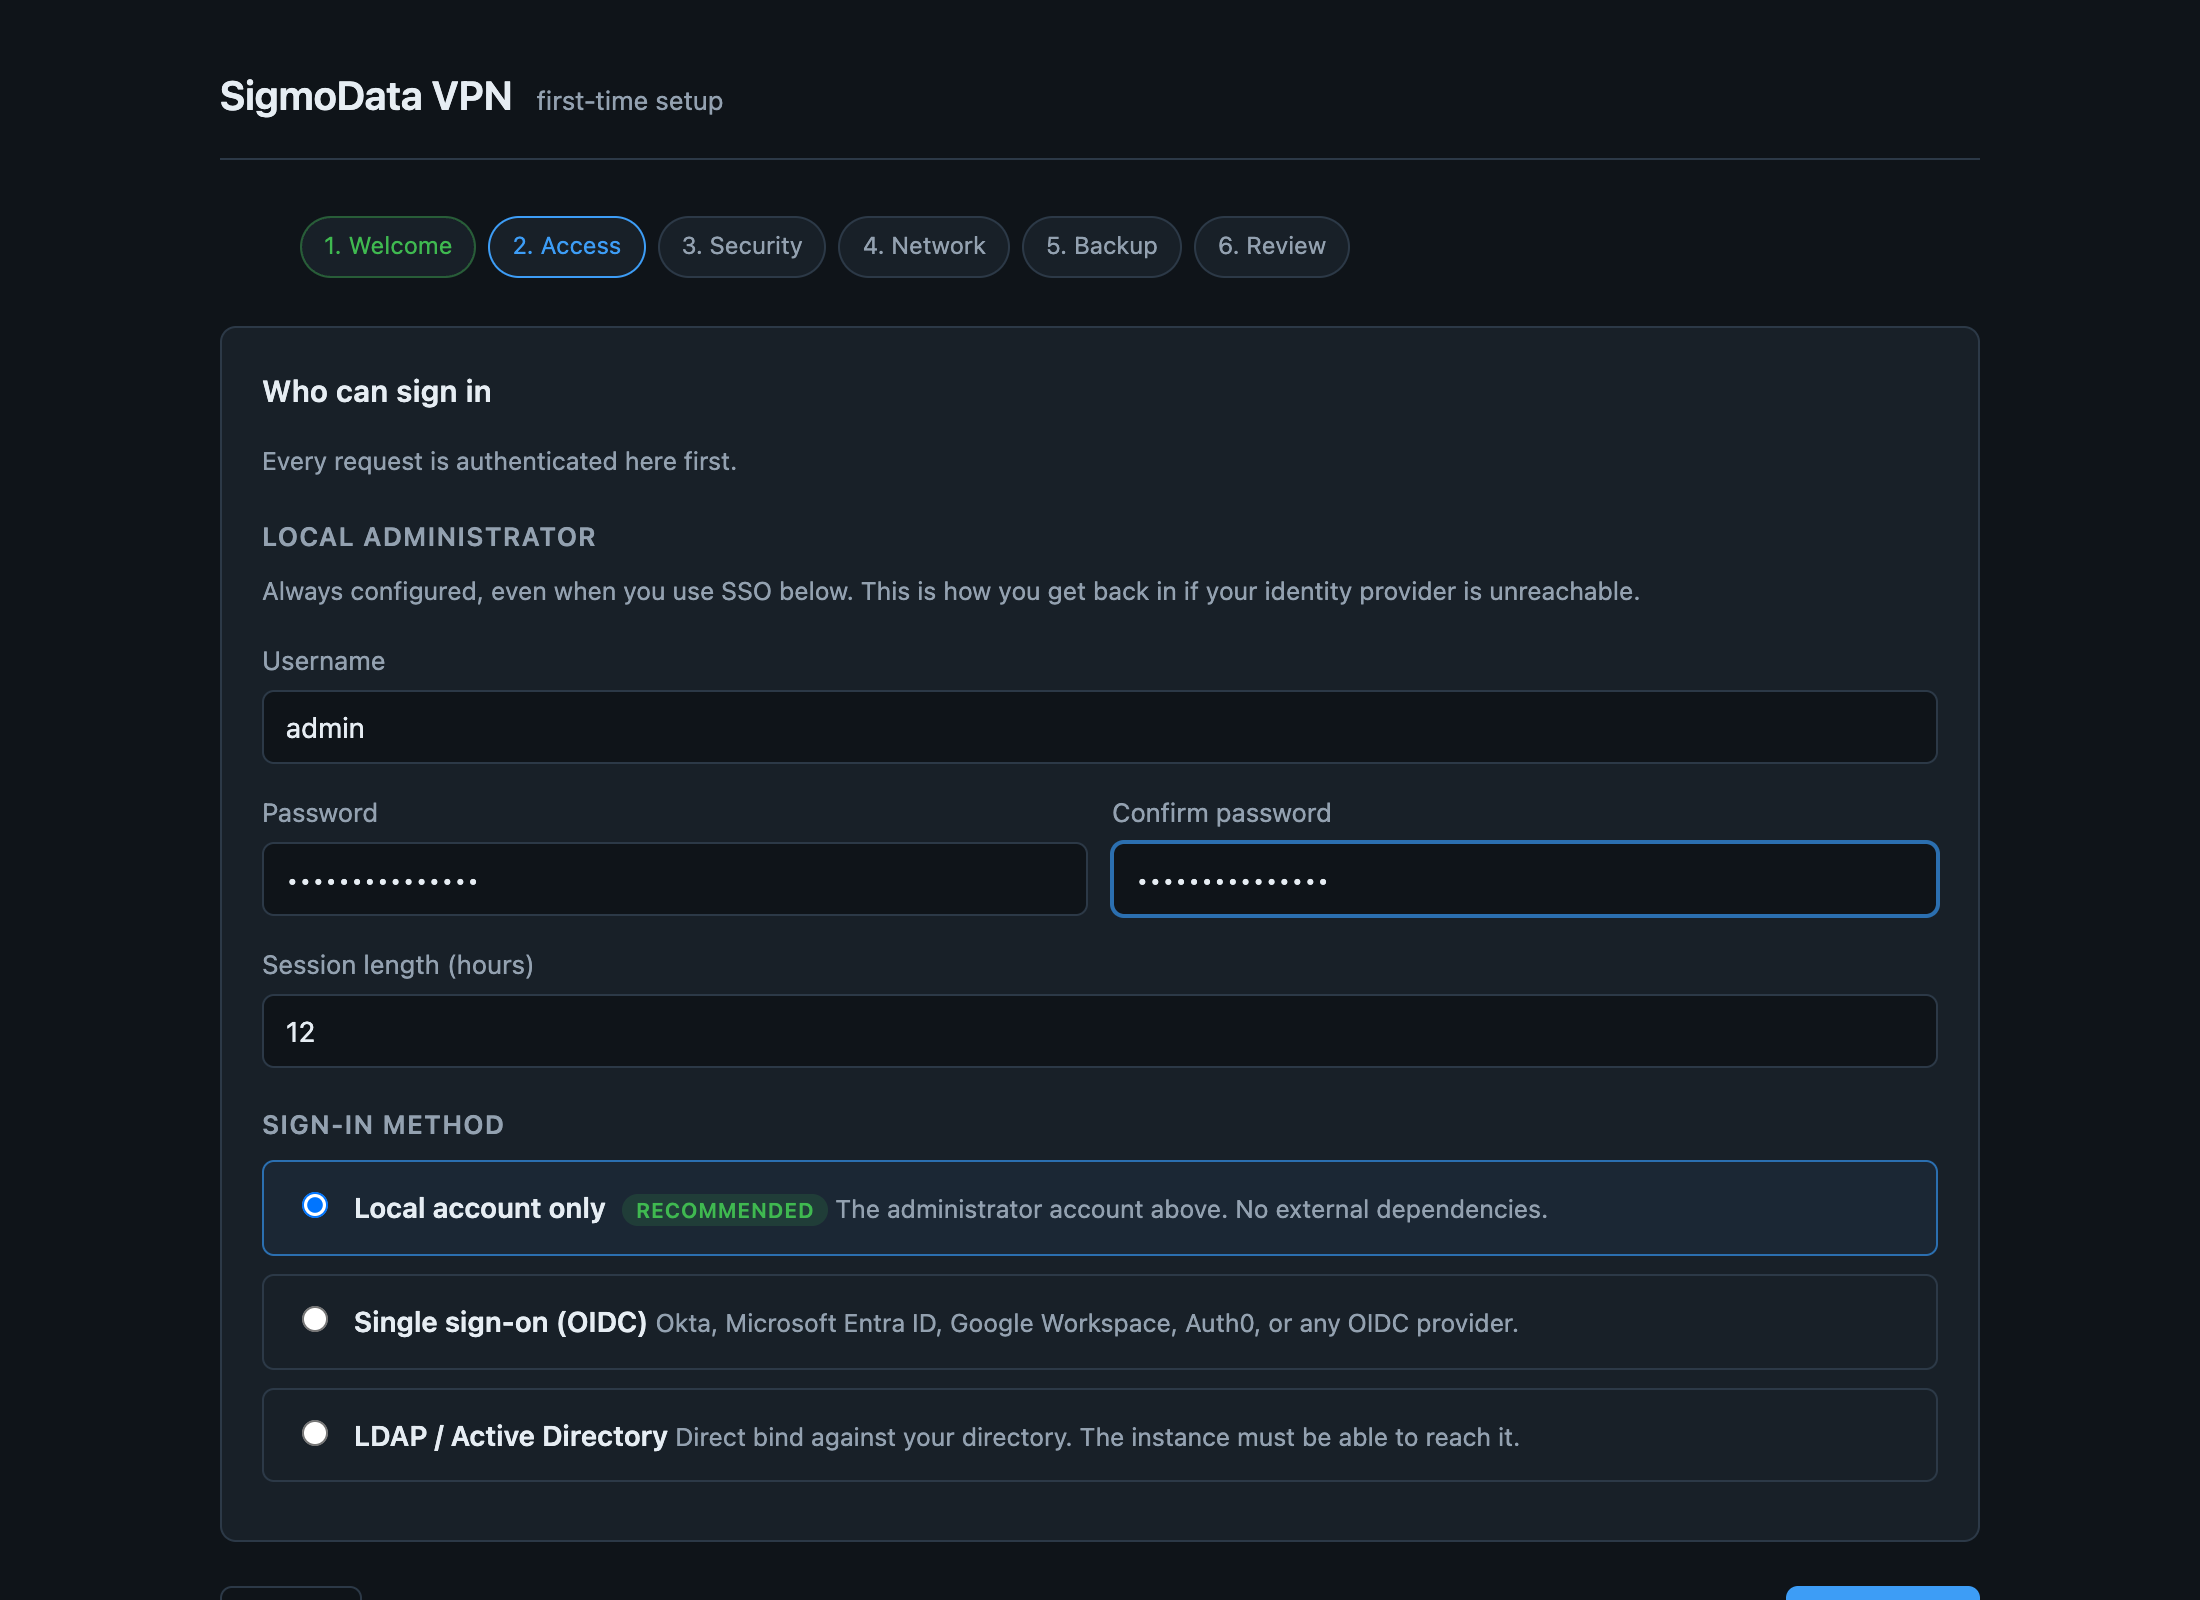Click the 'first-time setup' subtitle

629,101
